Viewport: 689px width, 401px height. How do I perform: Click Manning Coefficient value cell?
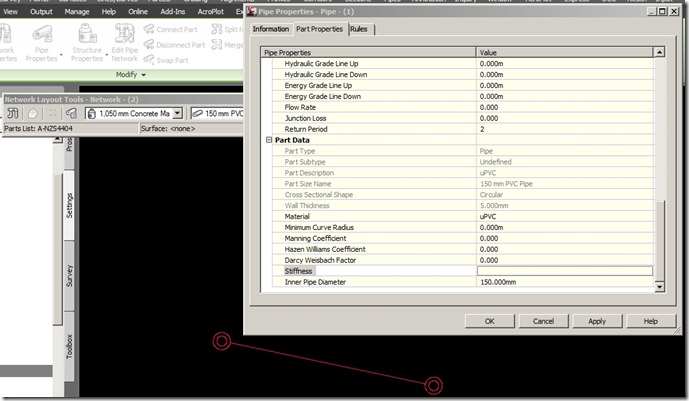point(565,238)
